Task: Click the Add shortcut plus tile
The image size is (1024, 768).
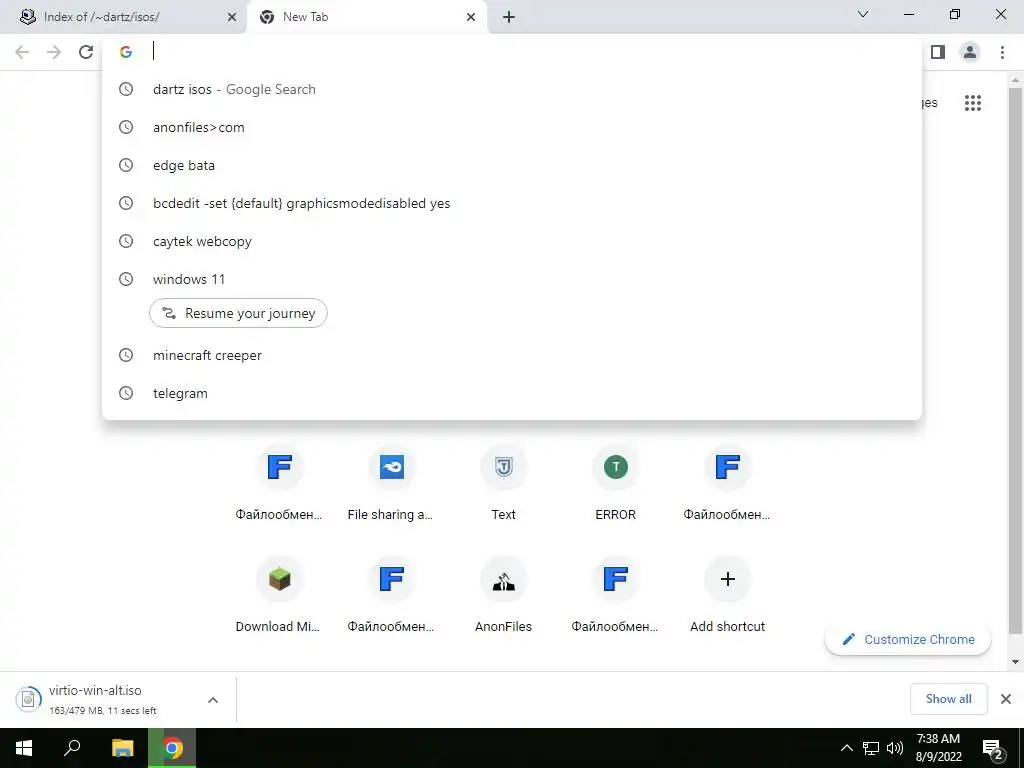Action: 728,596
